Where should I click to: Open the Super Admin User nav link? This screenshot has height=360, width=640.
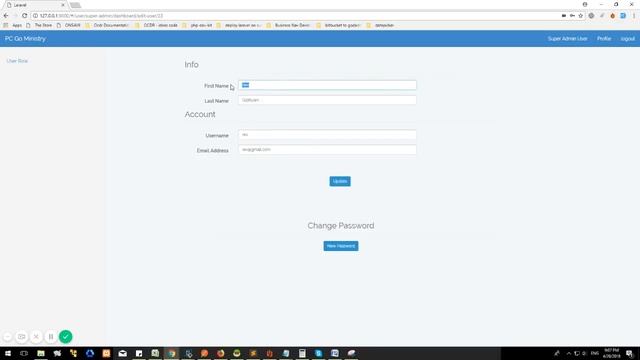tap(567, 39)
